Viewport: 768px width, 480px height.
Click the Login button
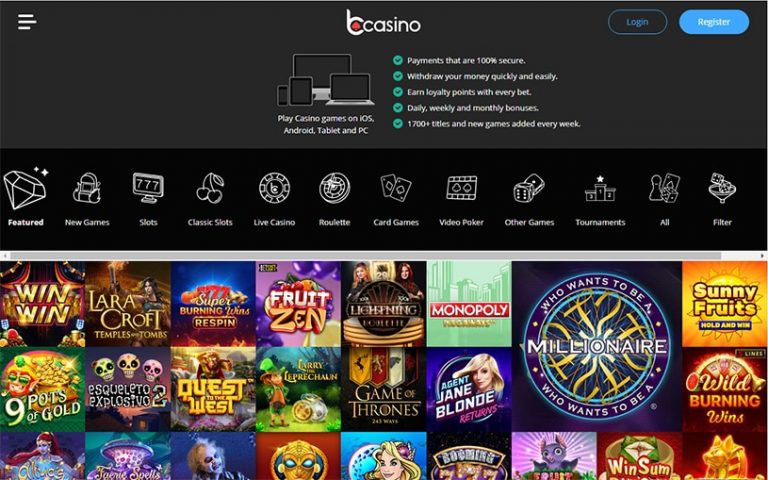(x=637, y=22)
